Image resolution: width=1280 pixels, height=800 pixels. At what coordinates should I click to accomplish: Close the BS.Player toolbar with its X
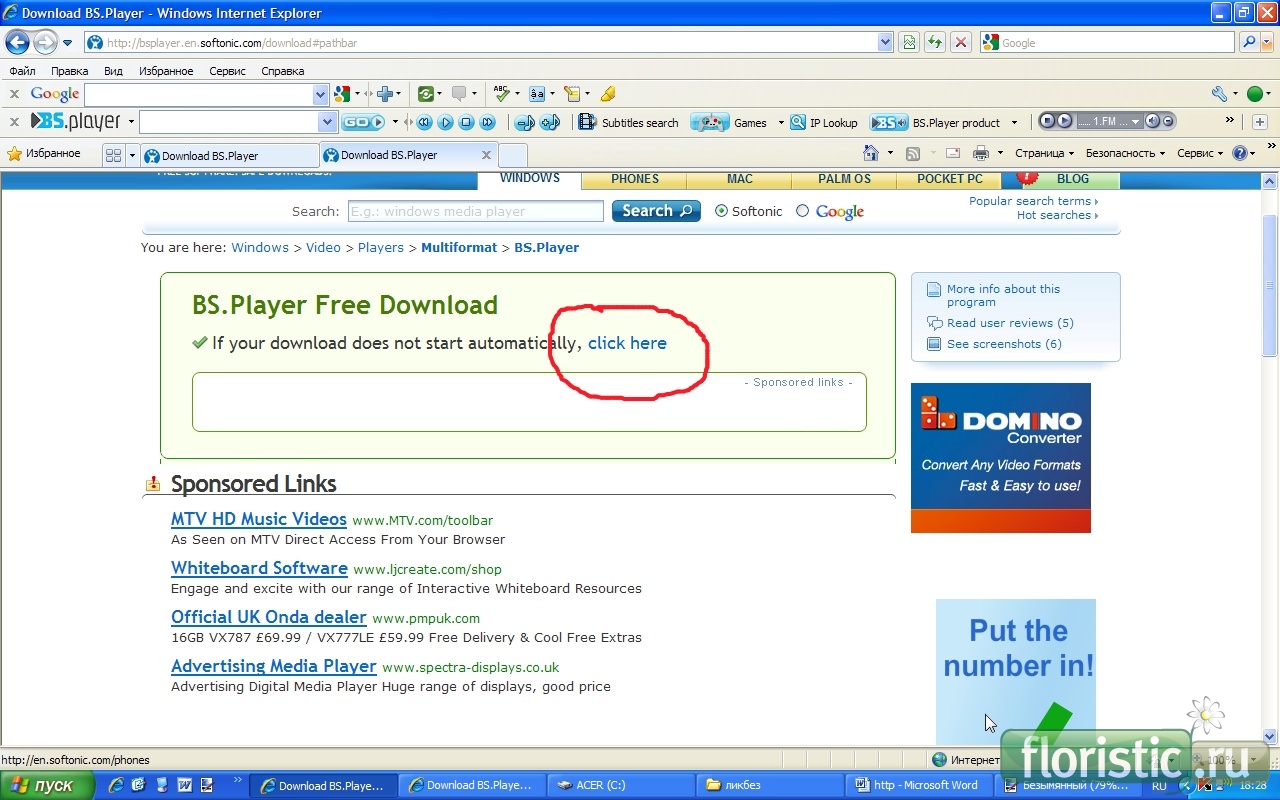pos(14,122)
